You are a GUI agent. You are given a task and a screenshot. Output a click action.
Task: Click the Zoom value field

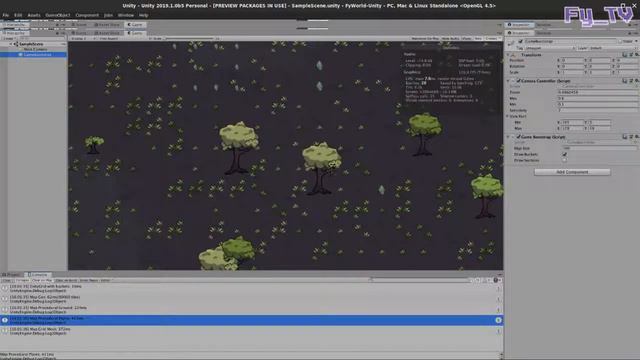tap(598, 92)
